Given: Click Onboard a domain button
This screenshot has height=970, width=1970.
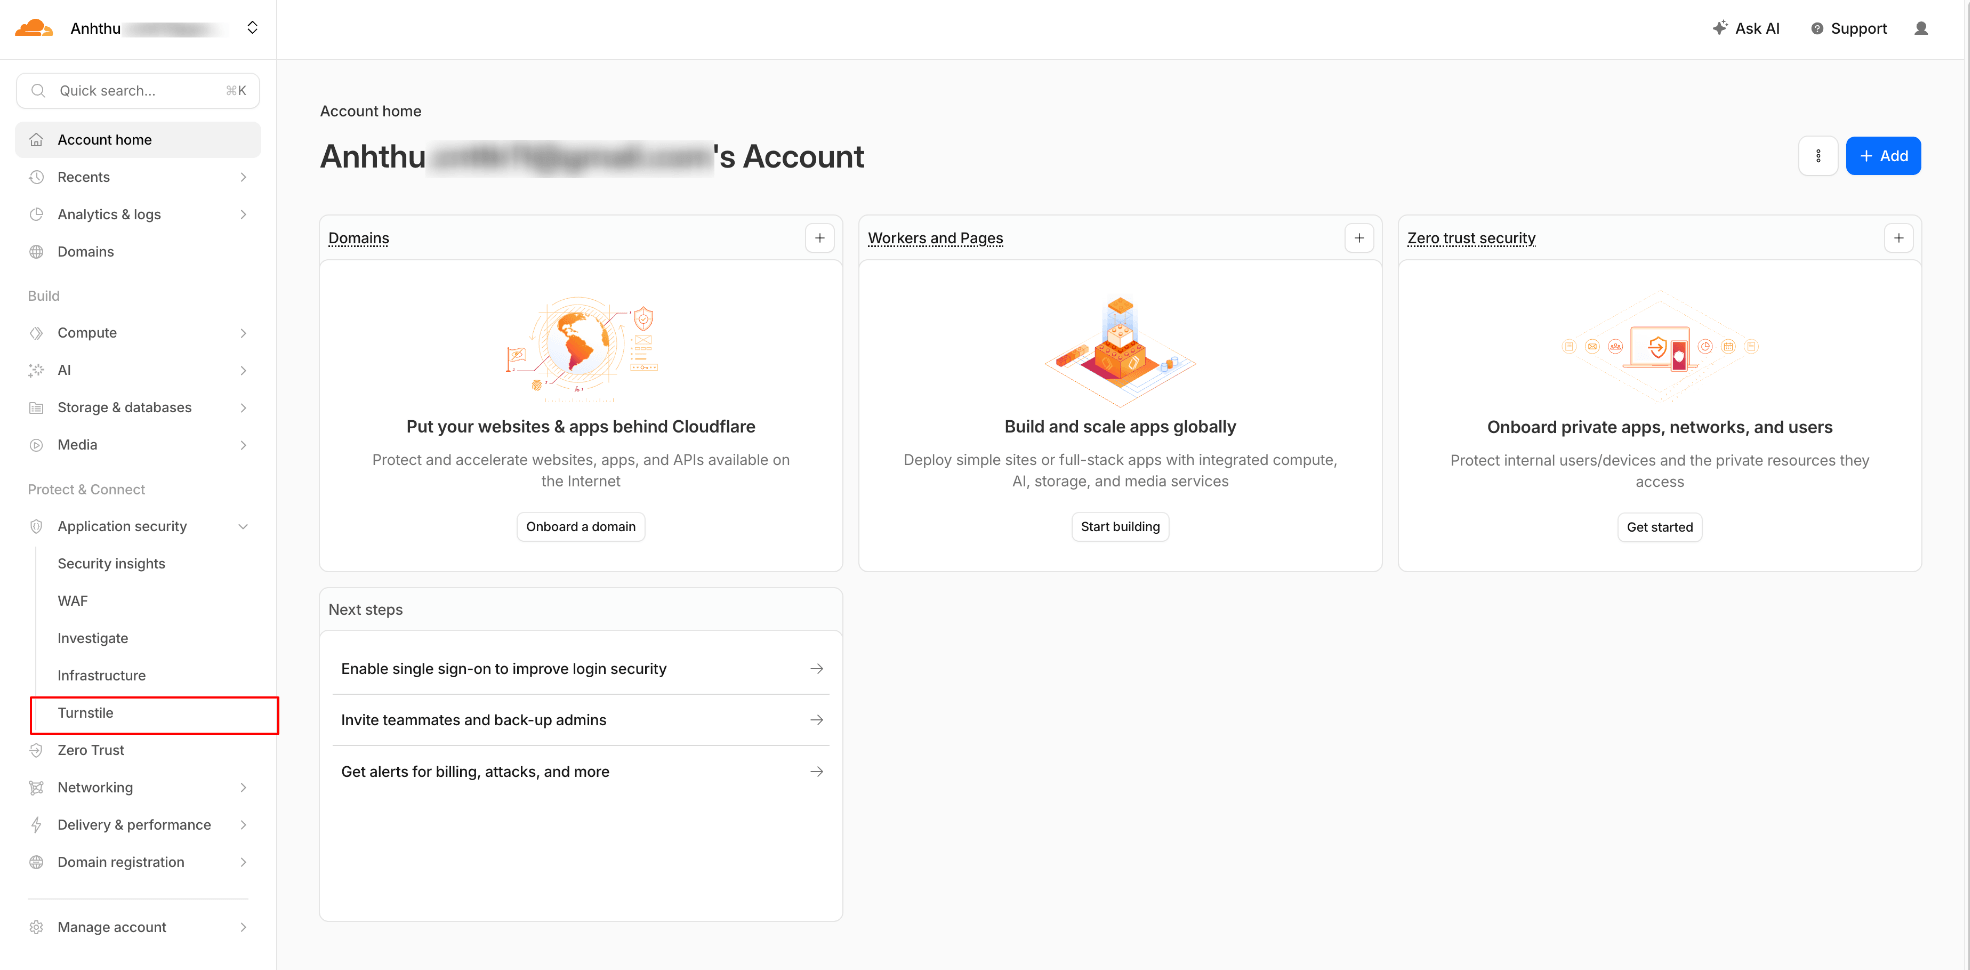Looking at the screenshot, I should (581, 527).
